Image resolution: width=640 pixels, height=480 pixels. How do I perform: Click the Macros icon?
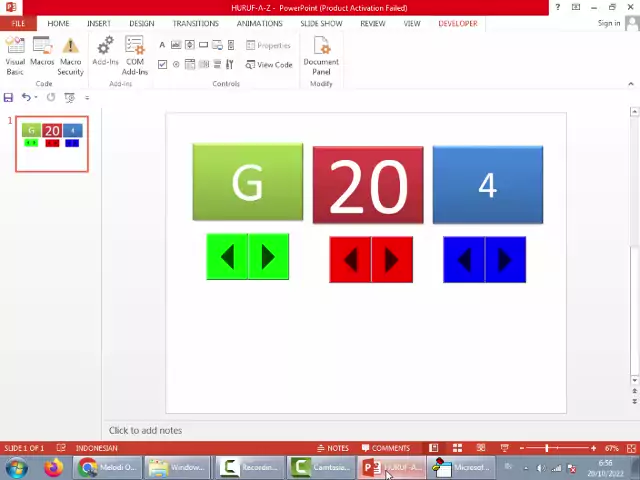point(42,56)
